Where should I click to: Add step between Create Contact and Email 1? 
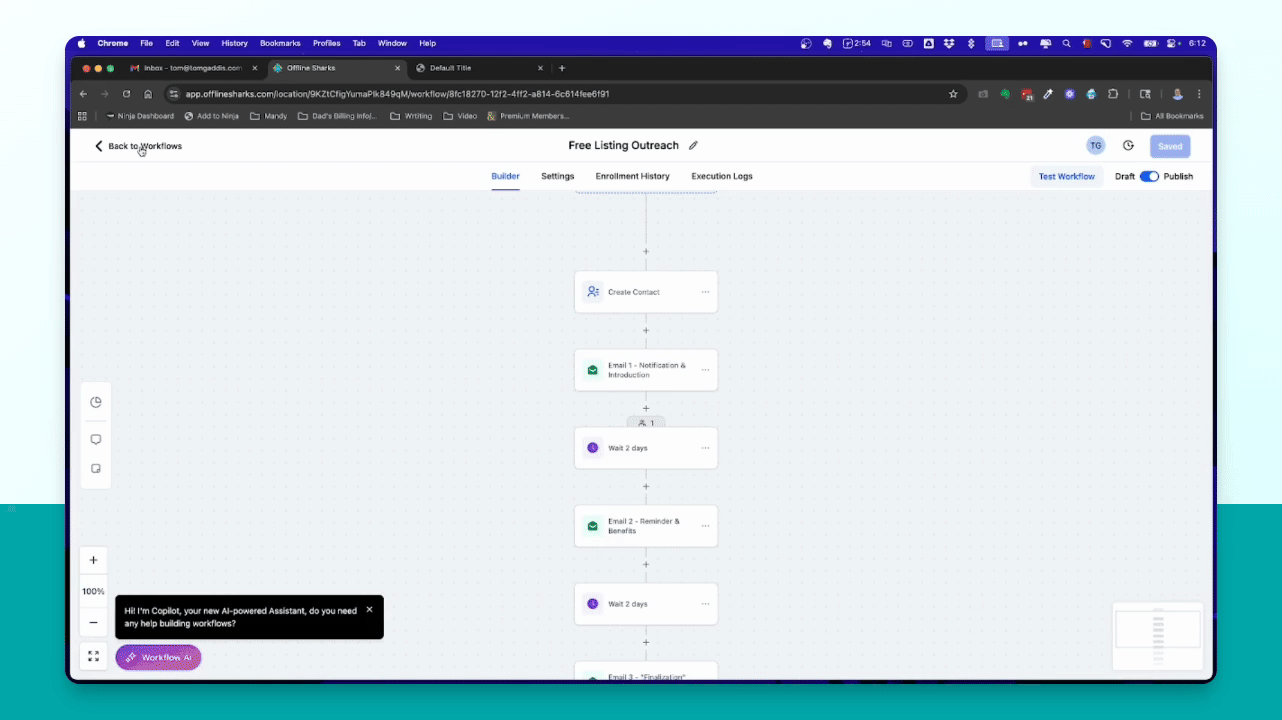[x=646, y=330]
